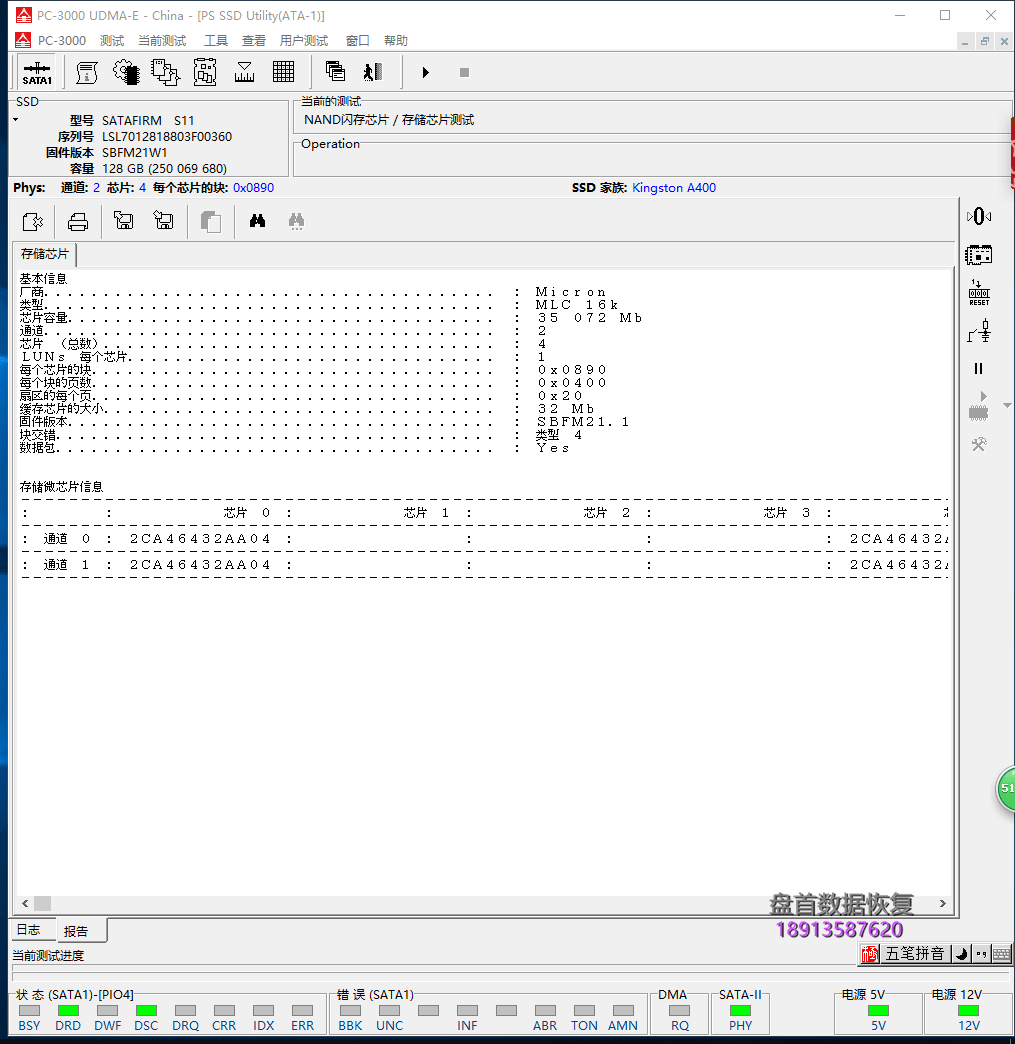
Task: Click the counter RESET icon
Action: pyautogui.click(x=979, y=293)
